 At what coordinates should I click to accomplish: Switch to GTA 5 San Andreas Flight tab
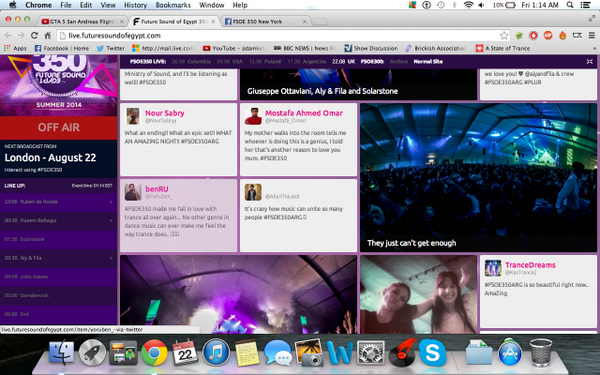pos(83,21)
